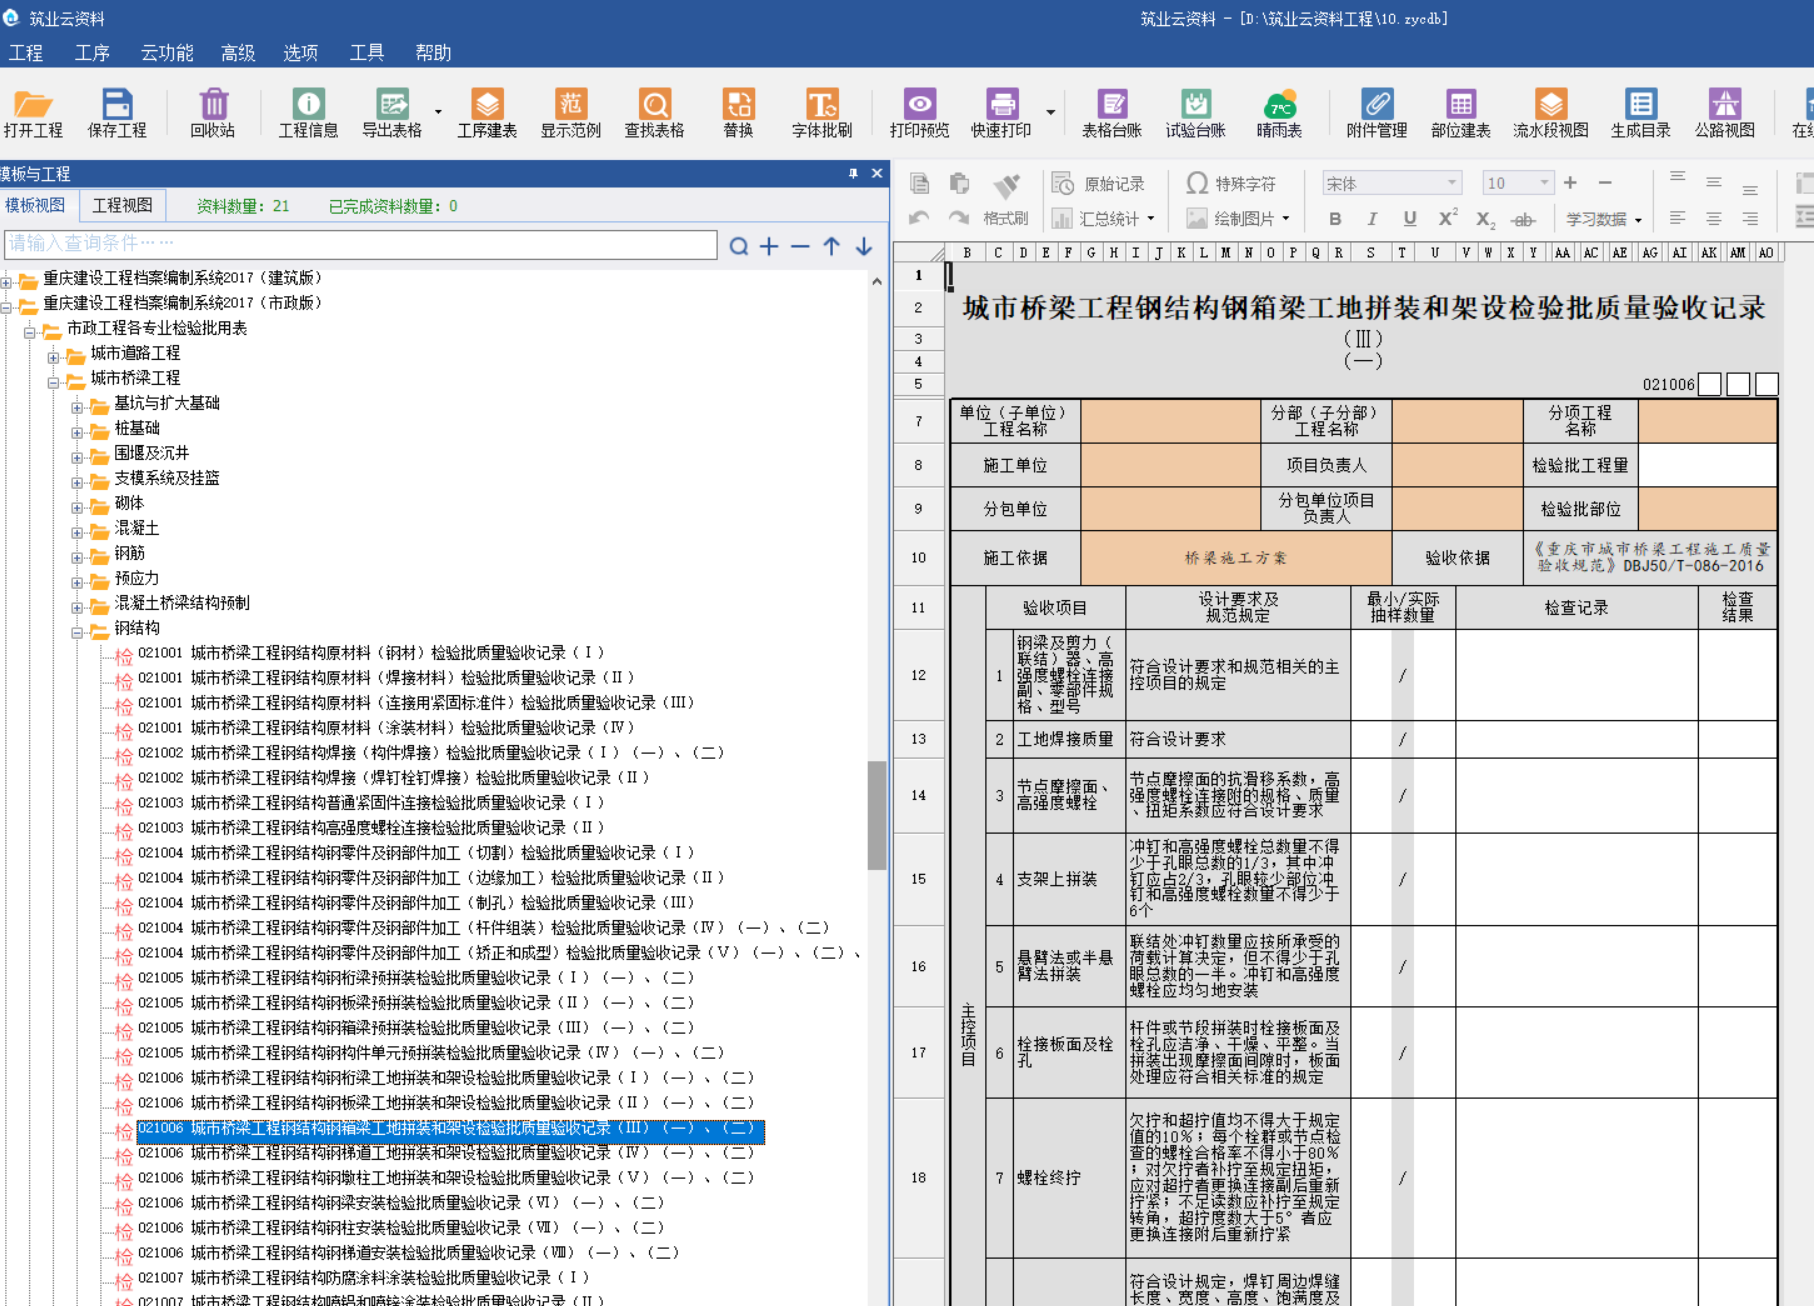The height and width of the screenshot is (1306, 1814).
Task: Click the search magnifier icon in the template panel
Action: click(x=739, y=246)
